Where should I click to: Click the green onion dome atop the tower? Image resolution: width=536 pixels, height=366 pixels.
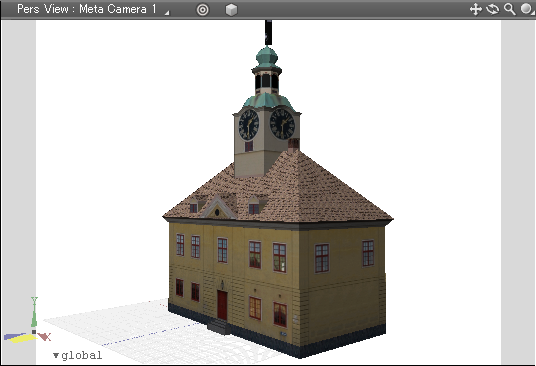[267, 57]
